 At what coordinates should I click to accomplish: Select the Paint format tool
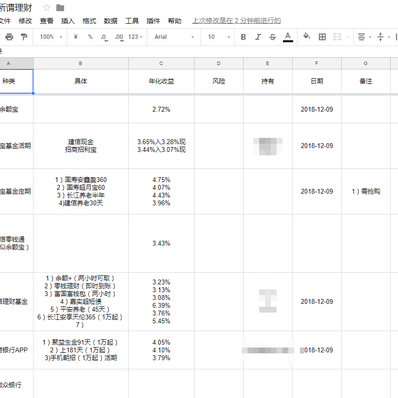[x=24, y=37]
